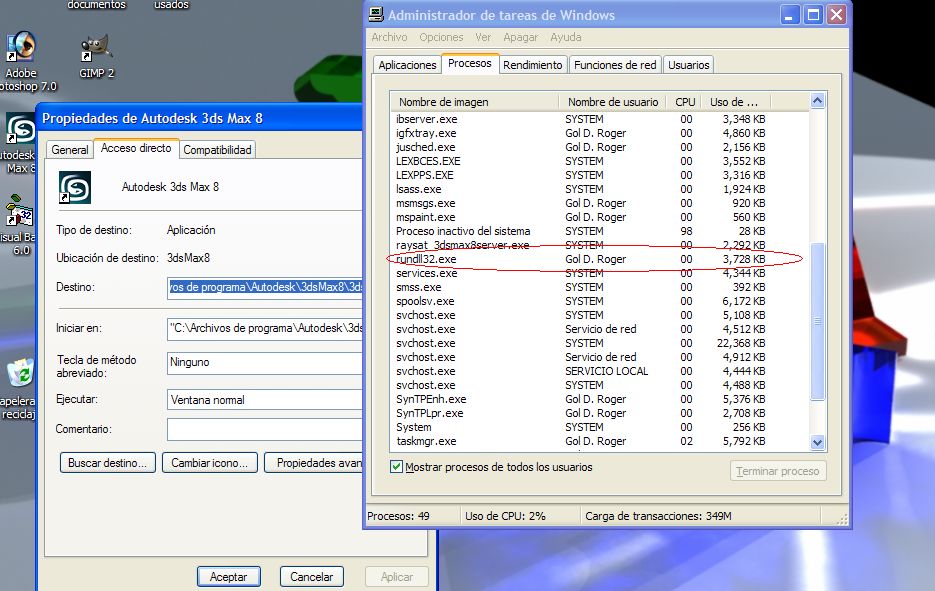Open the Opciones menu

point(441,37)
